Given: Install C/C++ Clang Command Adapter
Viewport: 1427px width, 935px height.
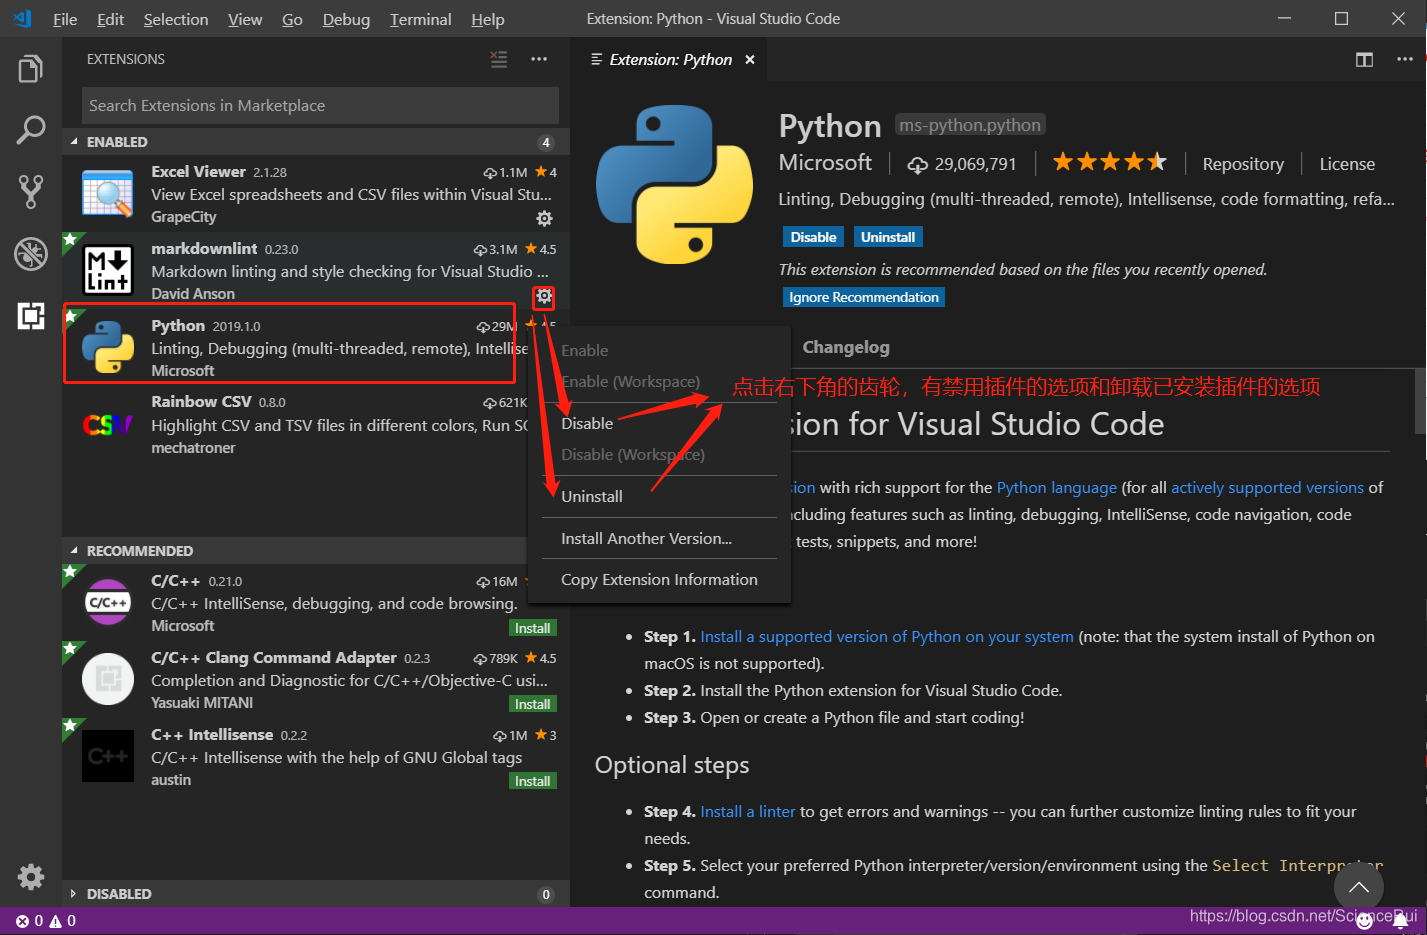Looking at the screenshot, I should (532, 704).
